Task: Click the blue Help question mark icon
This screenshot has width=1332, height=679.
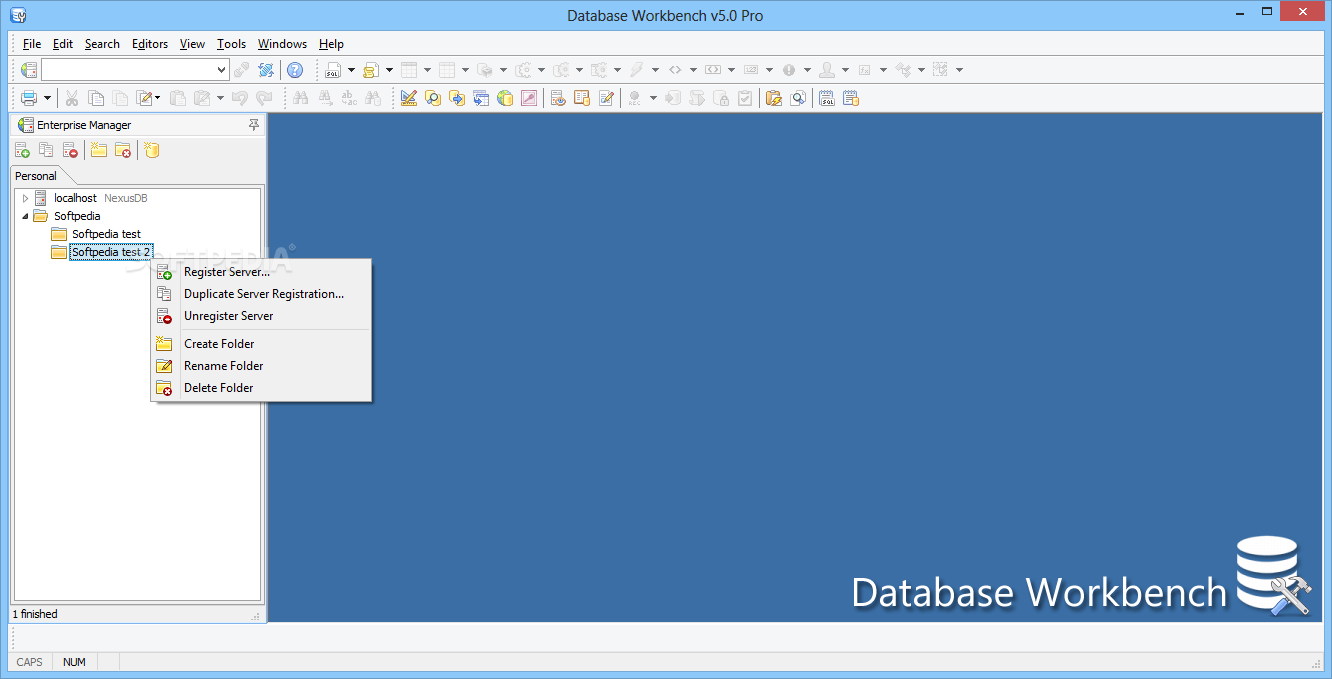Action: 295,70
